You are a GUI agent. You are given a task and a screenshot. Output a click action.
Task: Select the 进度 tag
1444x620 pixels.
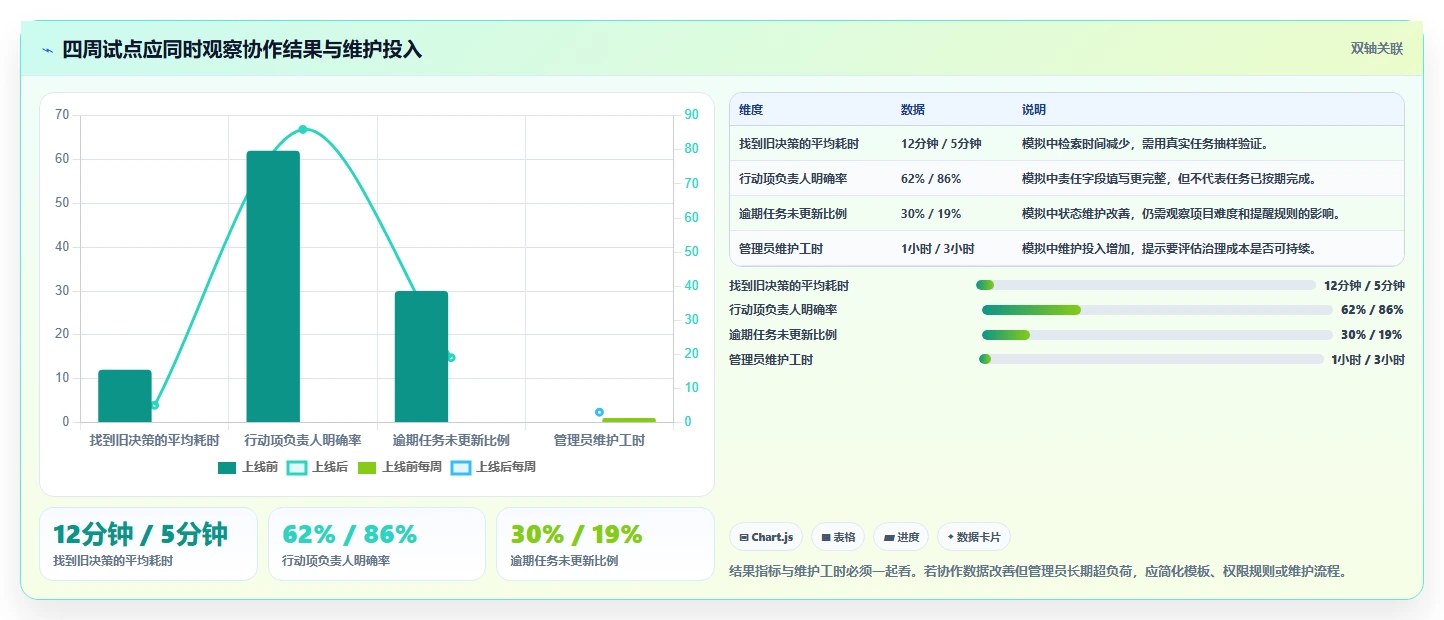coord(901,537)
